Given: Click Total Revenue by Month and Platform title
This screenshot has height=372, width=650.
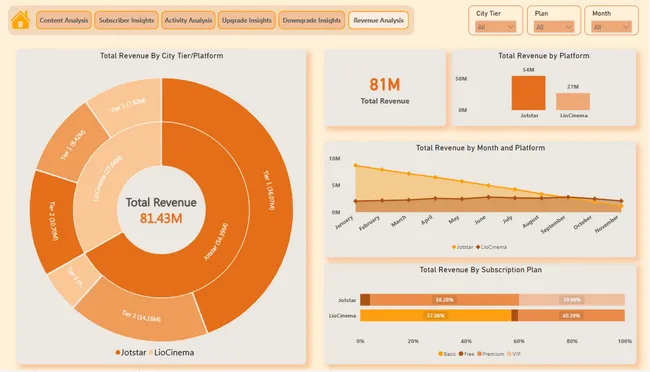Looking at the screenshot, I should click(x=480, y=148).
